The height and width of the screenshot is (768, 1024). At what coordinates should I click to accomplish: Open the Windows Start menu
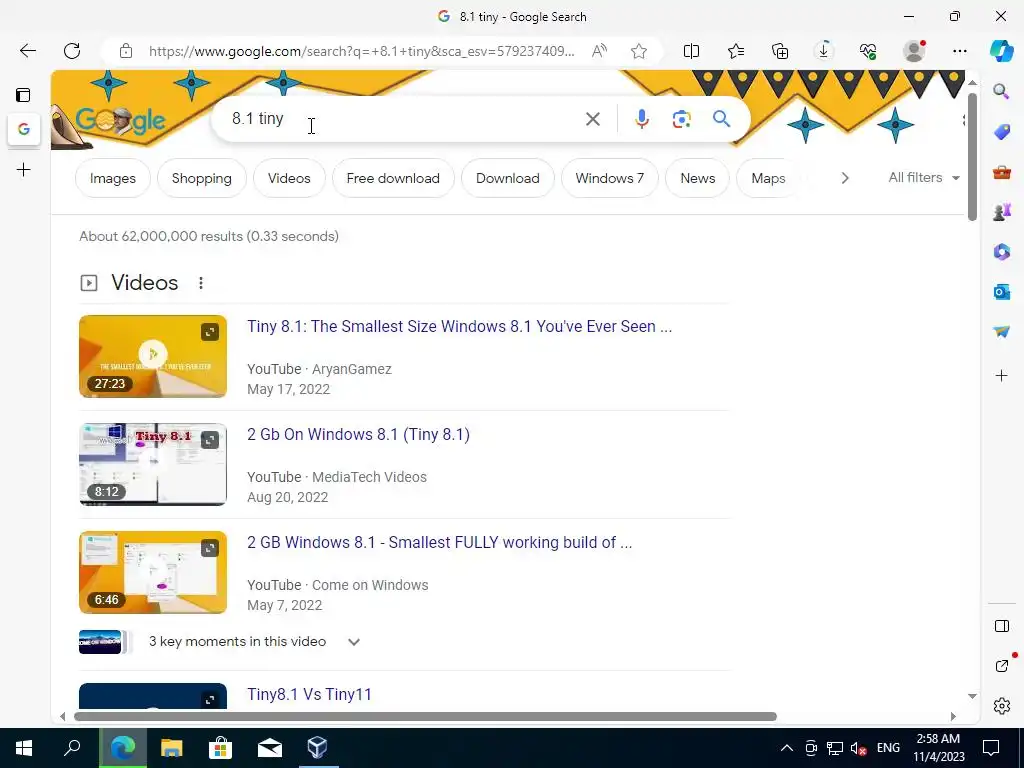[24, 748]
